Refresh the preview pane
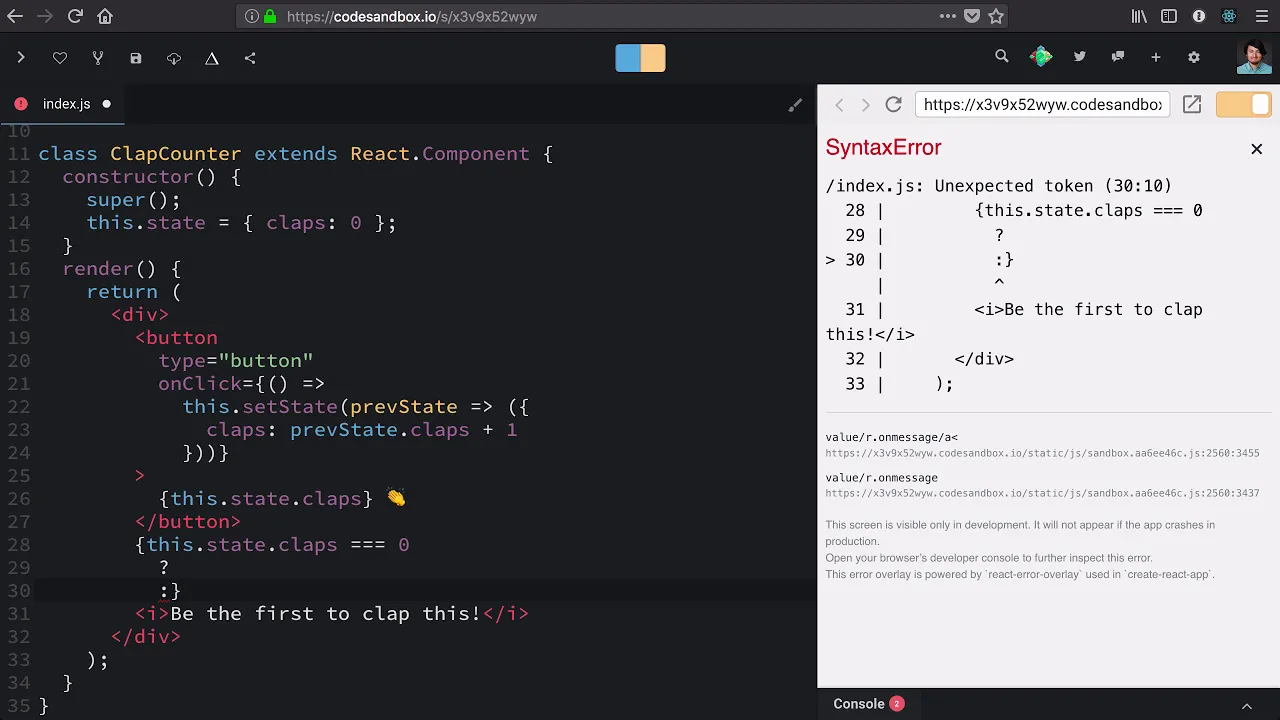The height and width of the screenshot is (720, 1280). [894, 105]
